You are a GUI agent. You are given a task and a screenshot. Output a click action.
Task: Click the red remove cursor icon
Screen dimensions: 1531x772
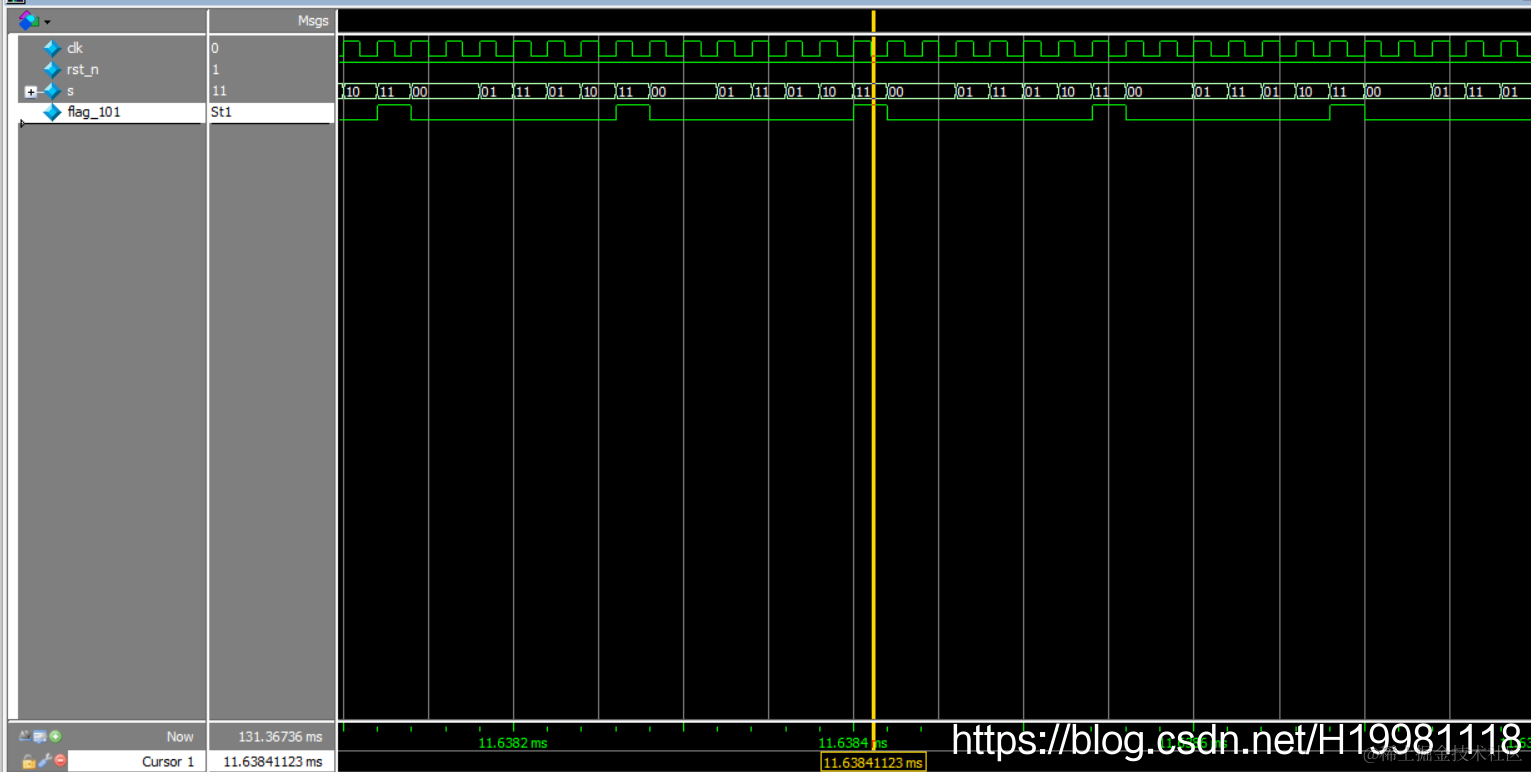point(60,761)
